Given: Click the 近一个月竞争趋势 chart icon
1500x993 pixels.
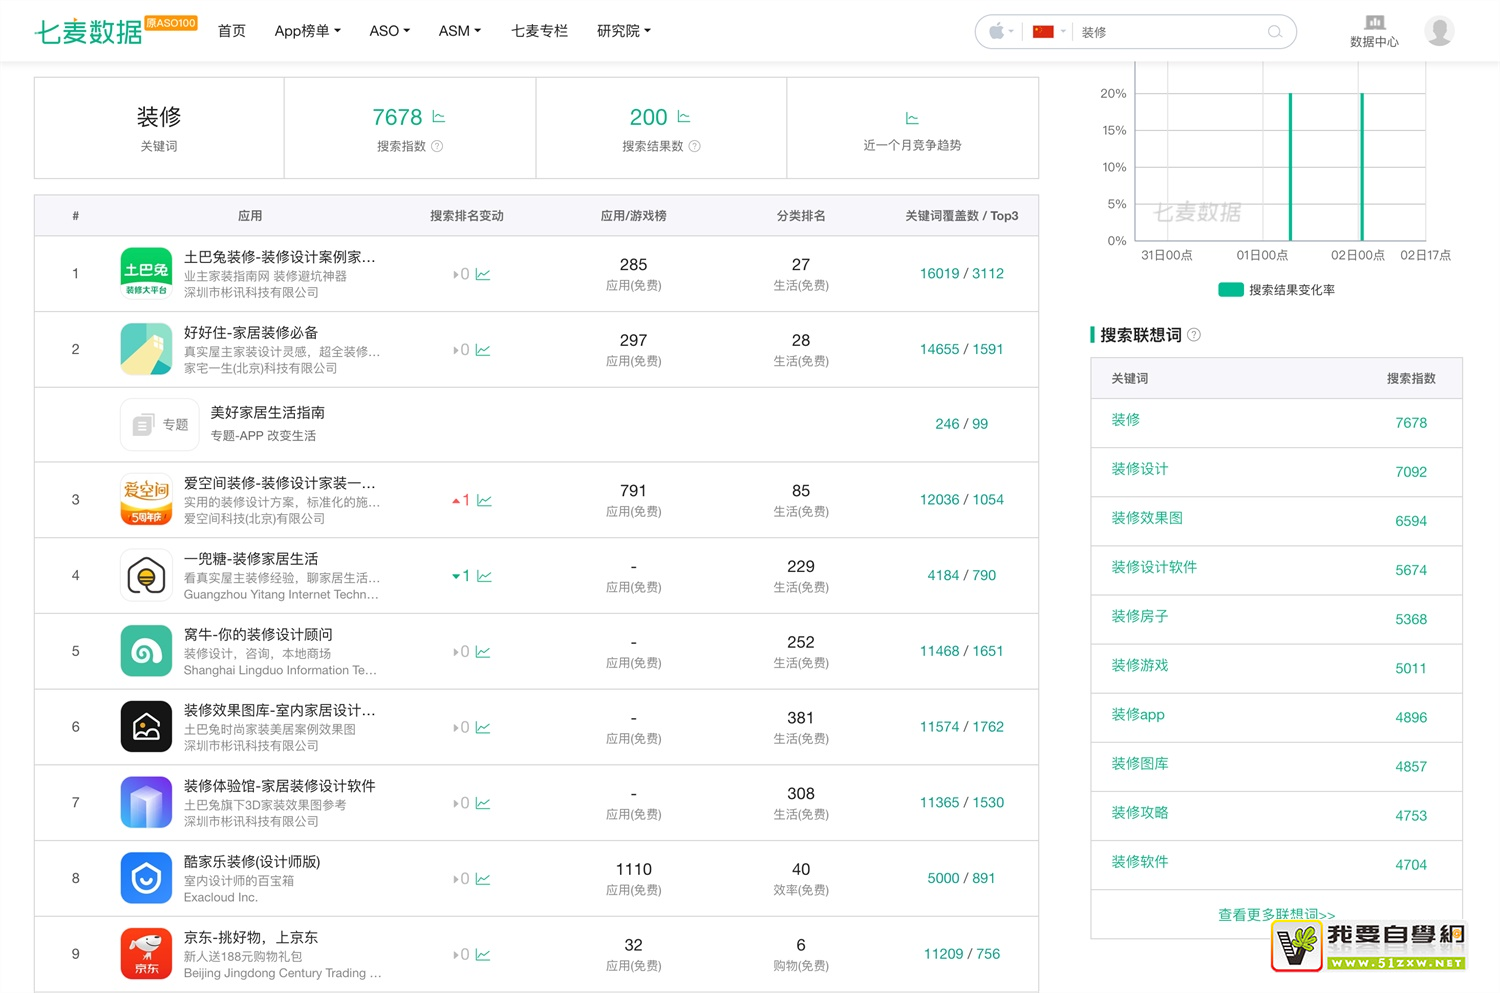Looking at the screenshot, I should [x=912, y=119].
